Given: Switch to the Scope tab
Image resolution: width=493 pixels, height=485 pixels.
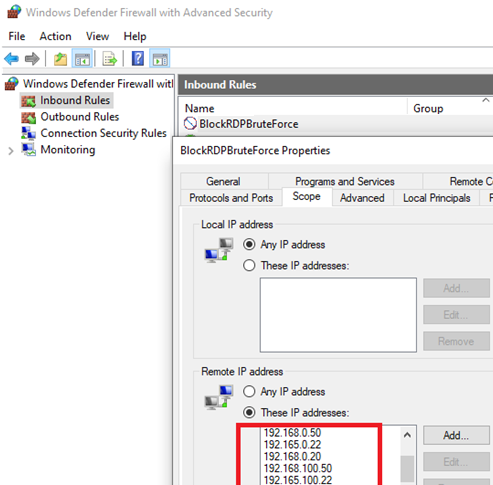Looking at the screenshot, I should (307, 196).
